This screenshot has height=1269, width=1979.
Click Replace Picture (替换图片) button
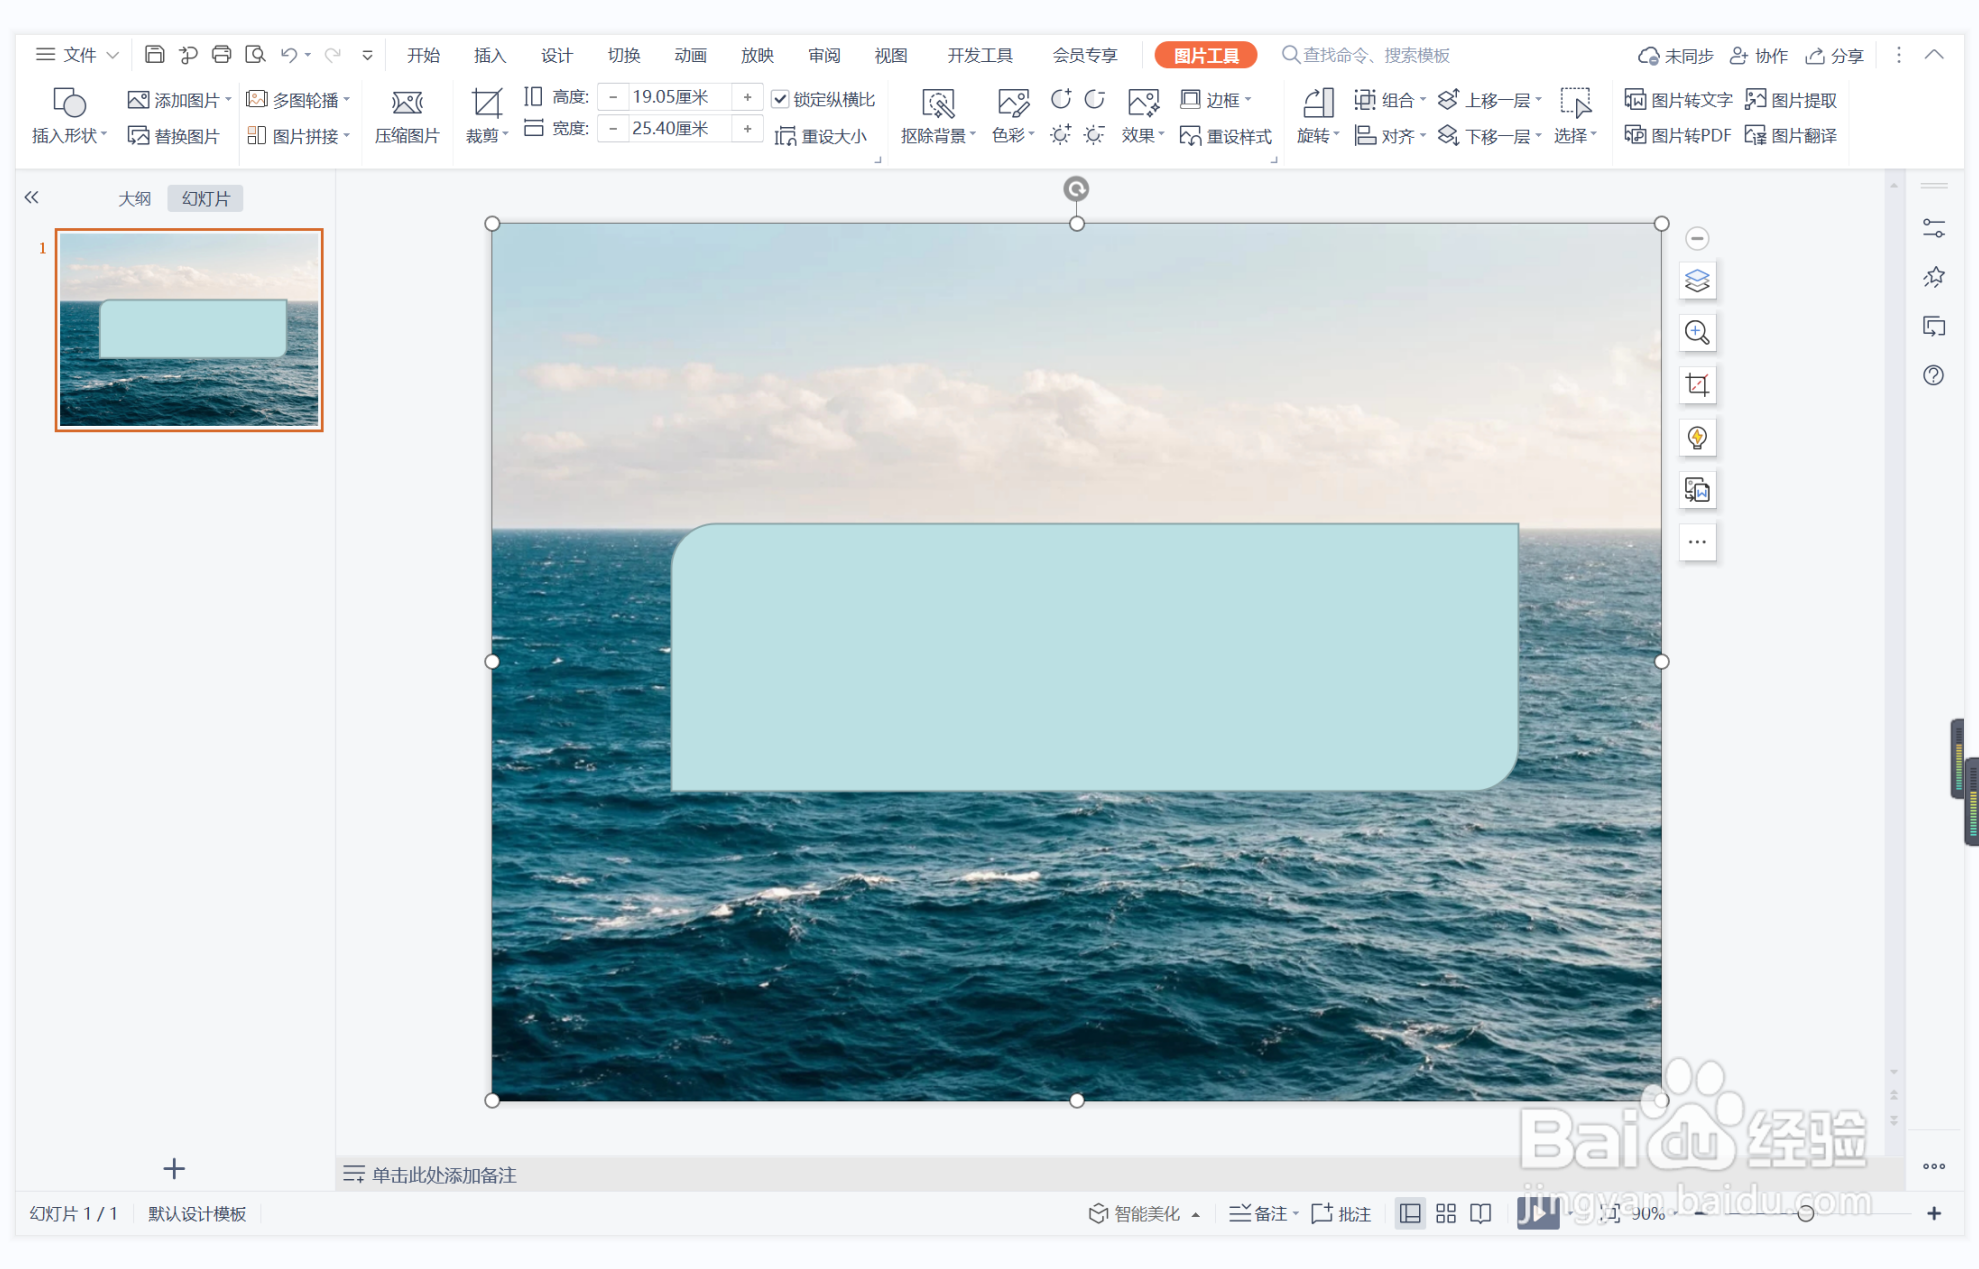click(174, 136)
